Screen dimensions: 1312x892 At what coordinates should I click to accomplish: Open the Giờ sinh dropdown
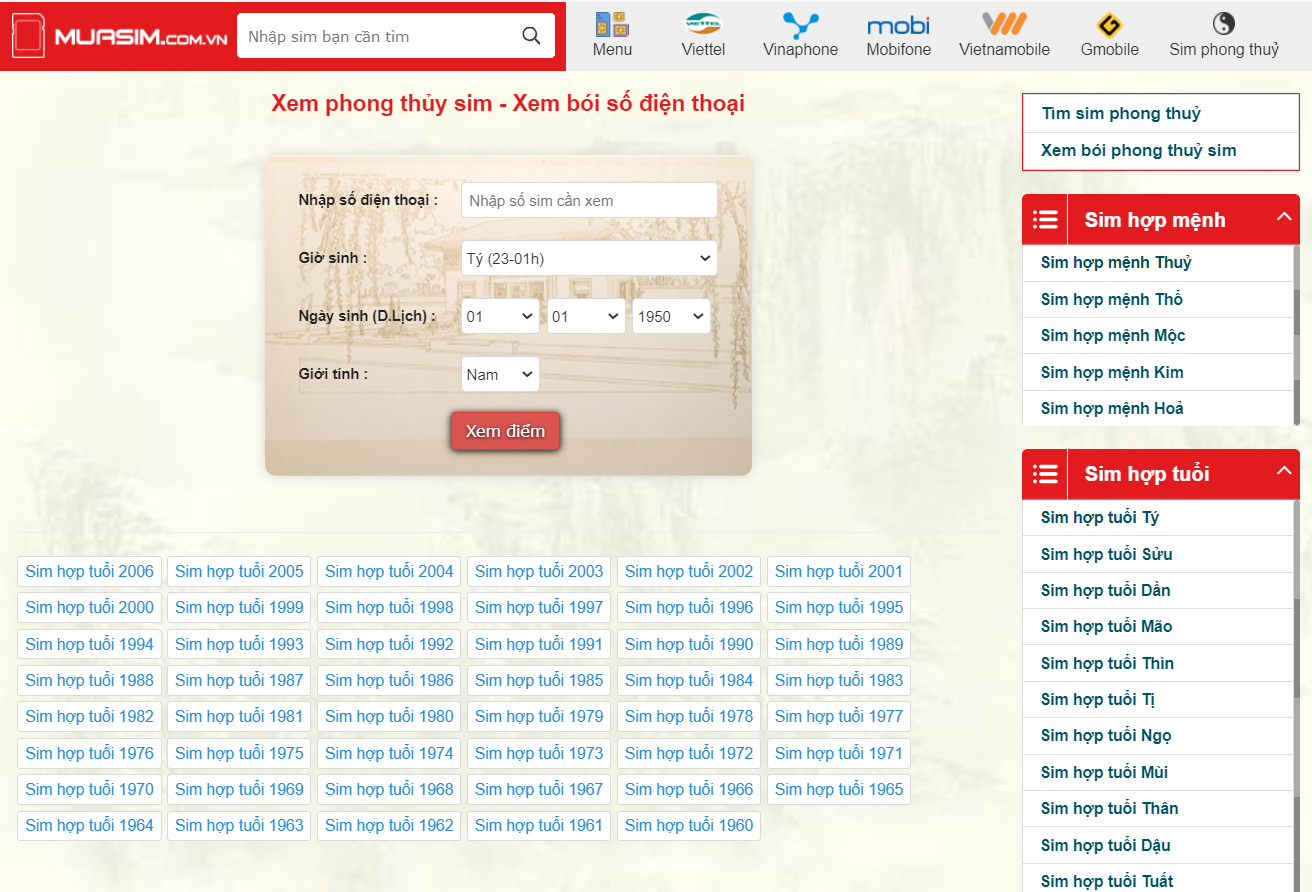[589, 258]
